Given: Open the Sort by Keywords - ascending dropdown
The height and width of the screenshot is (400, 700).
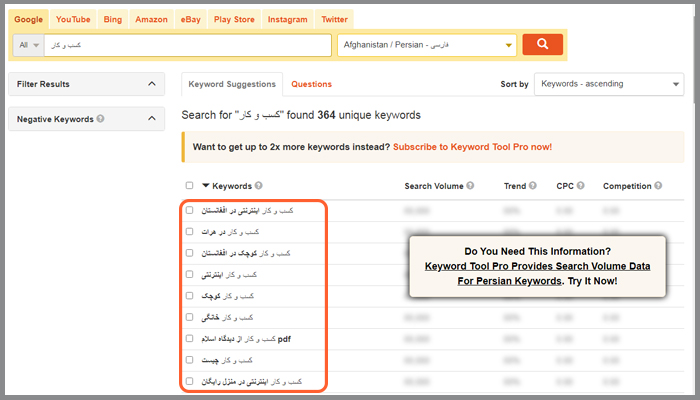Looking at the screenshot, I should 609,84.
